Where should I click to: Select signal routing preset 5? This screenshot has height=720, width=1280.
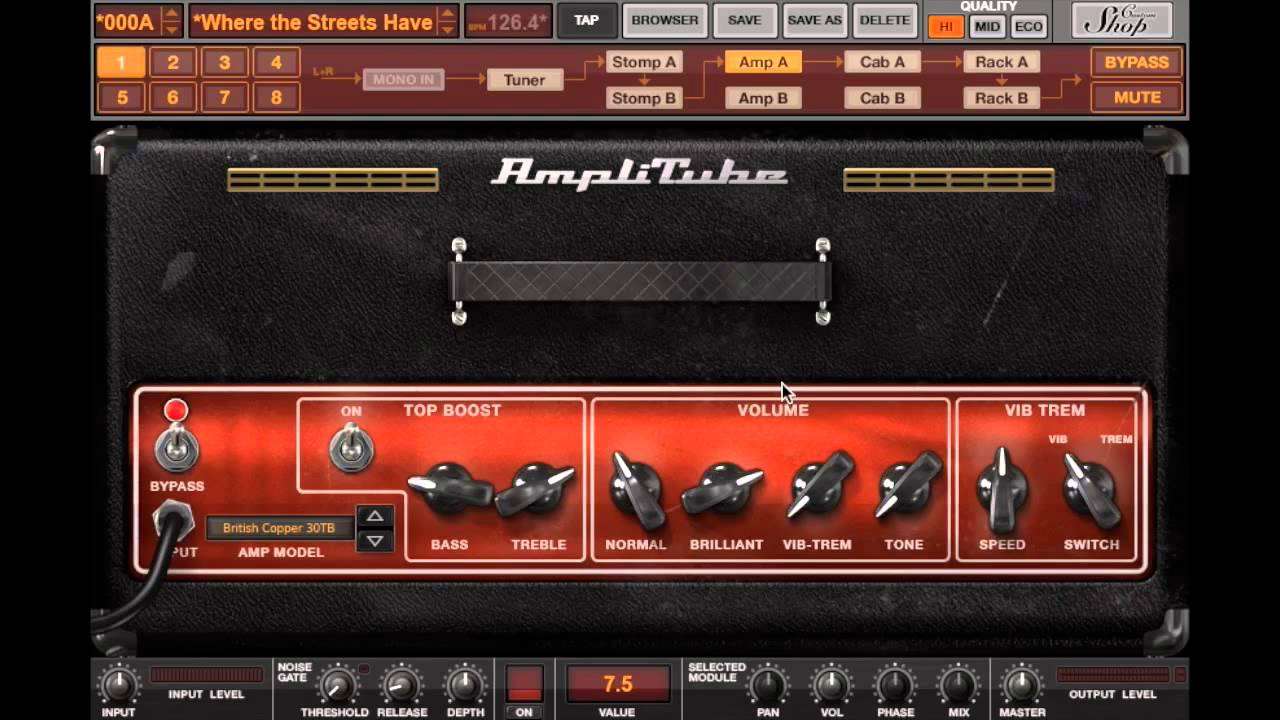click(x=121, y=97)
